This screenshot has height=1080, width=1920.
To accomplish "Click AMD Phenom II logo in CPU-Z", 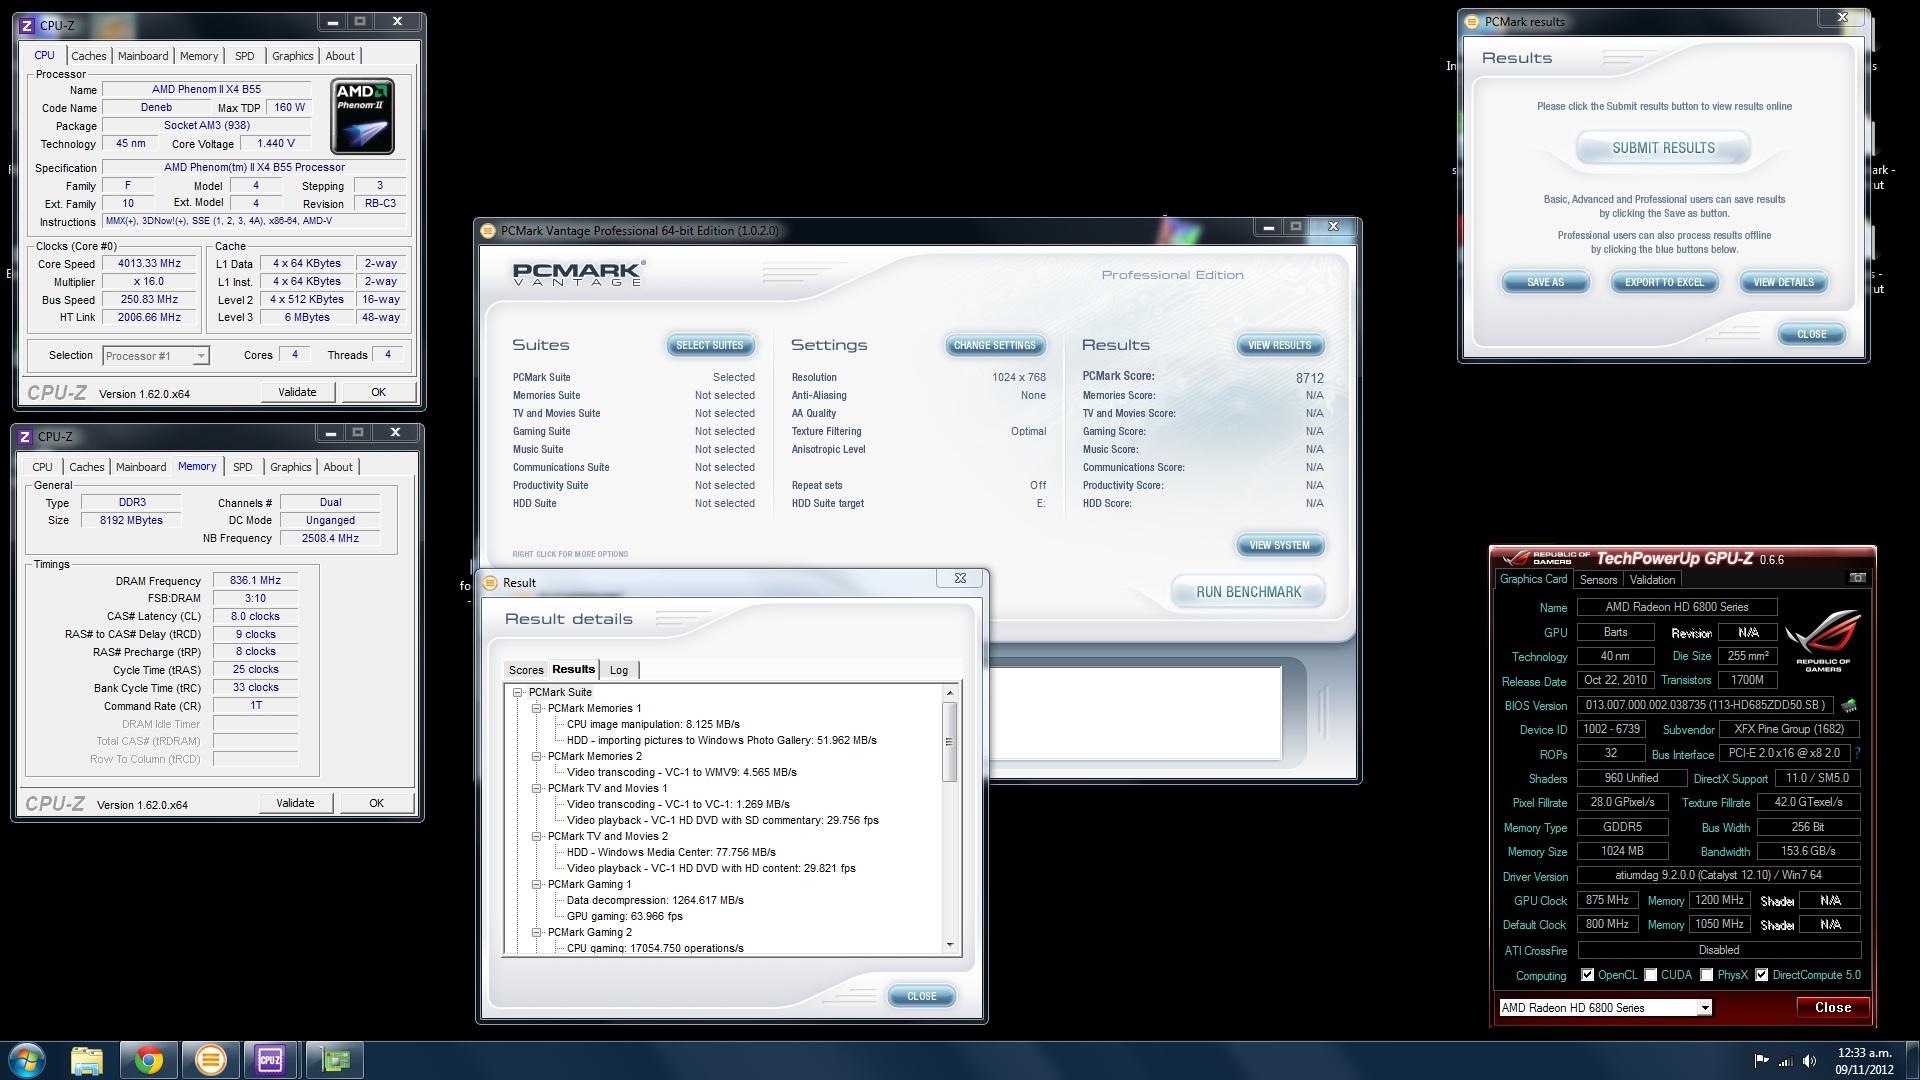I will click(362, 116).
